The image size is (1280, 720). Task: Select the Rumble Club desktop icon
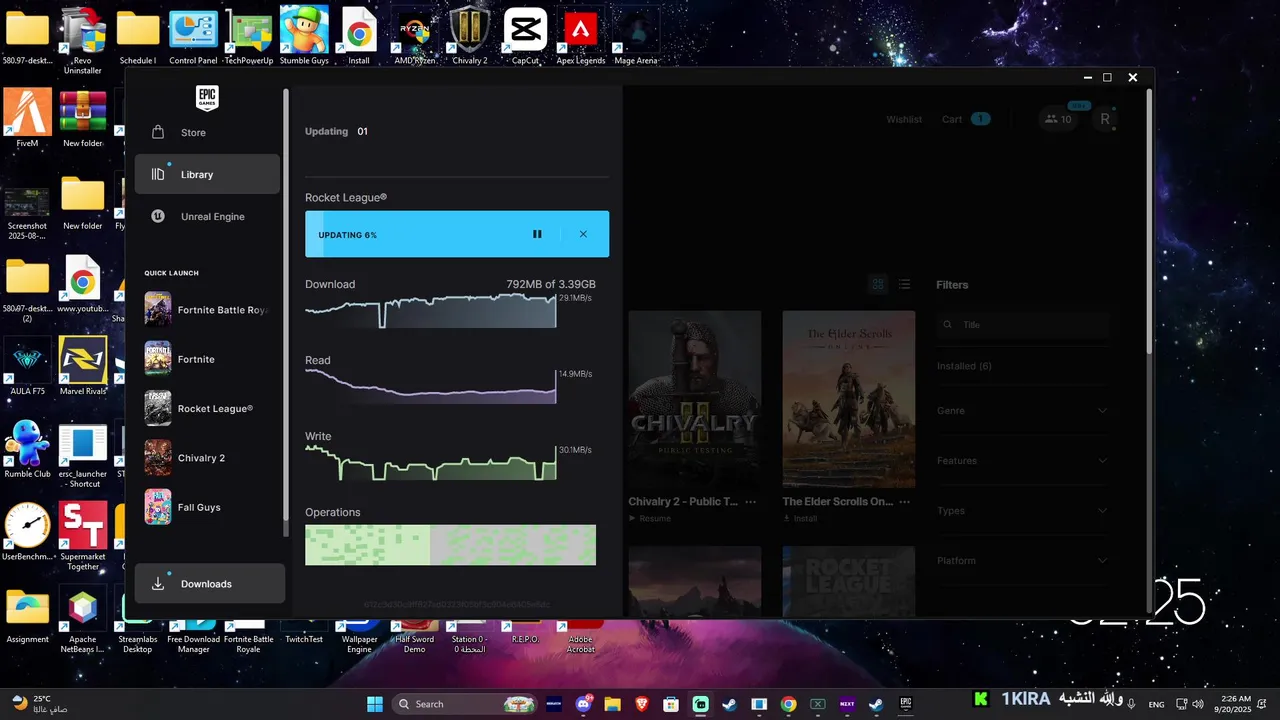[27, 448]
